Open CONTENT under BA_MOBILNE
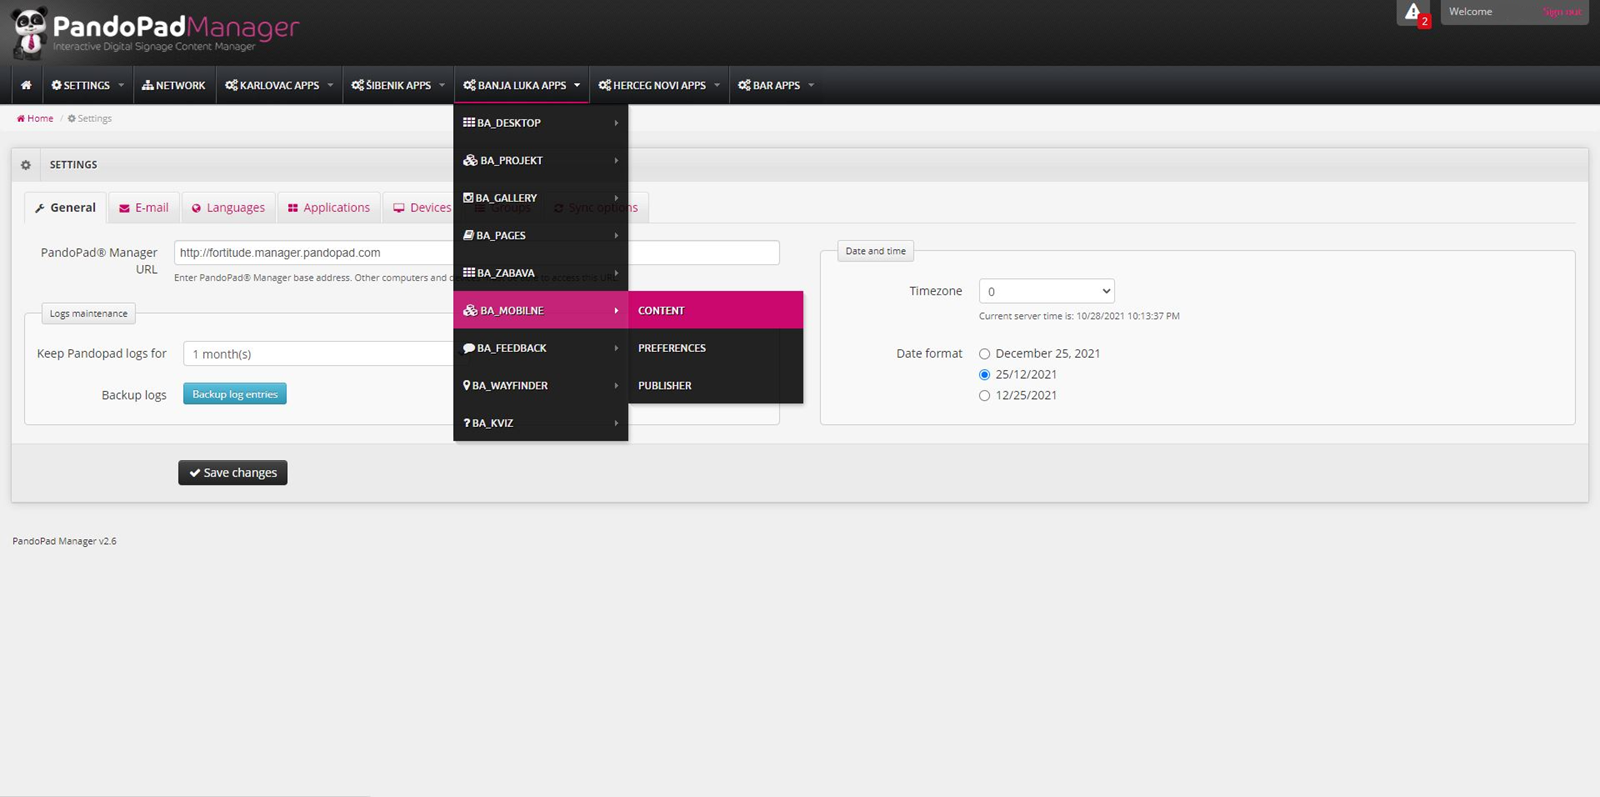Image resolution: width=1600 pixels, height=797 pixels. (x=716, y=310)
